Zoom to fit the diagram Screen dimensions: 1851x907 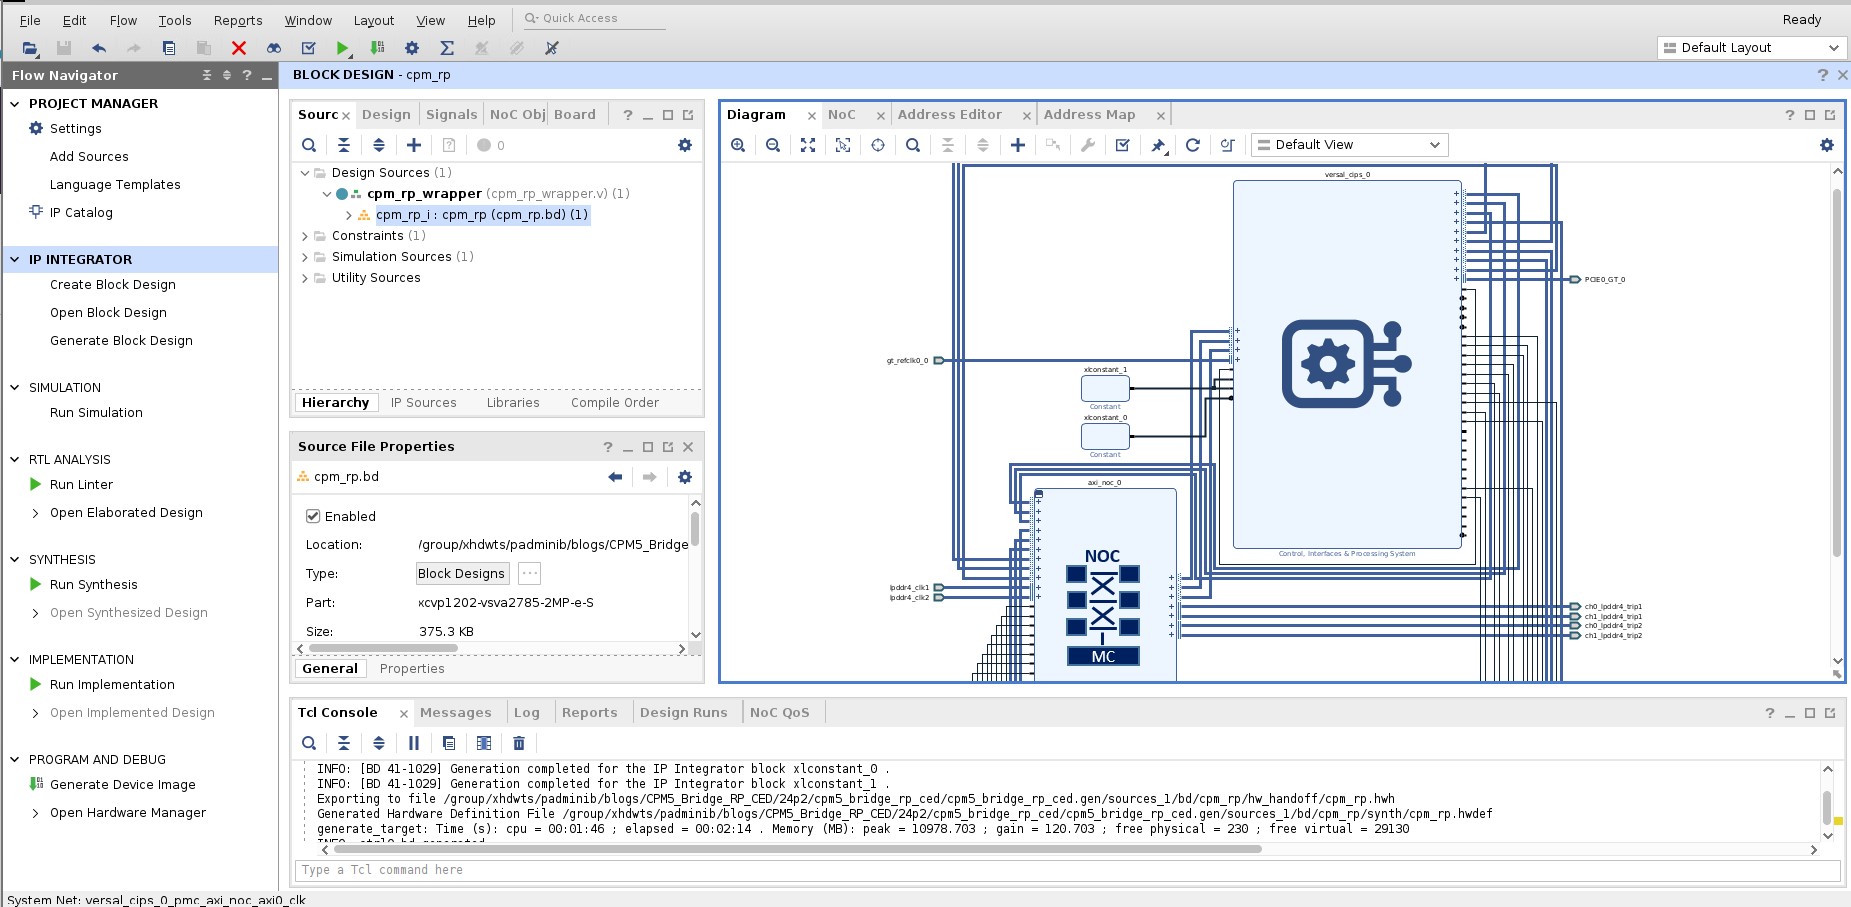[808, 145]
